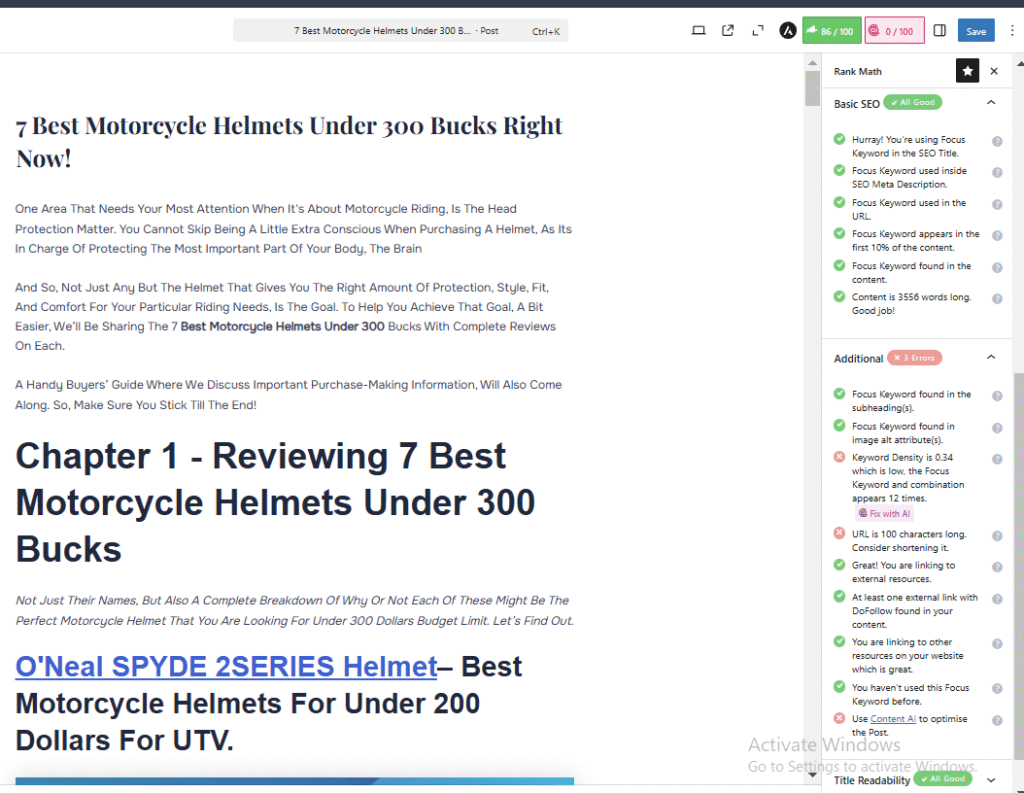Open help for image alt attribute check

[997, 428]
